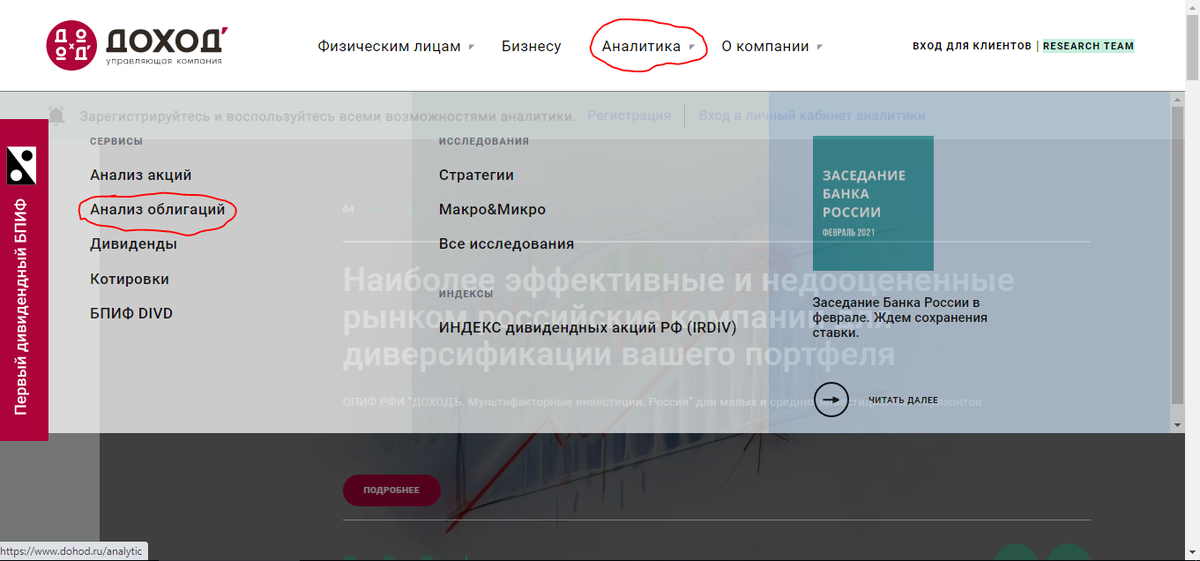This screenshot has height=561, width=1200.
Task: Click the Заседание Банка России thumbnail
Action: pos(873,203)
